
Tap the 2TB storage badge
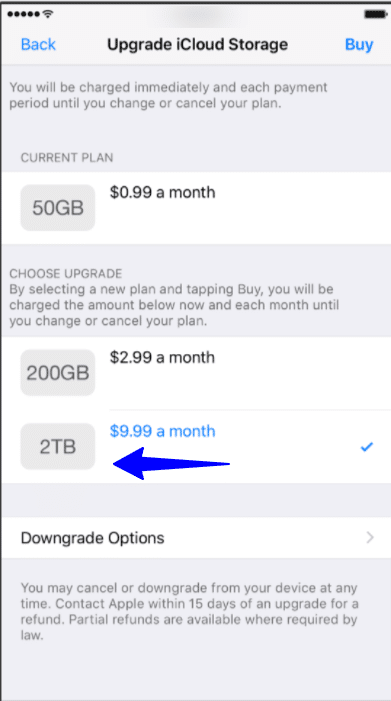(58, 447)
